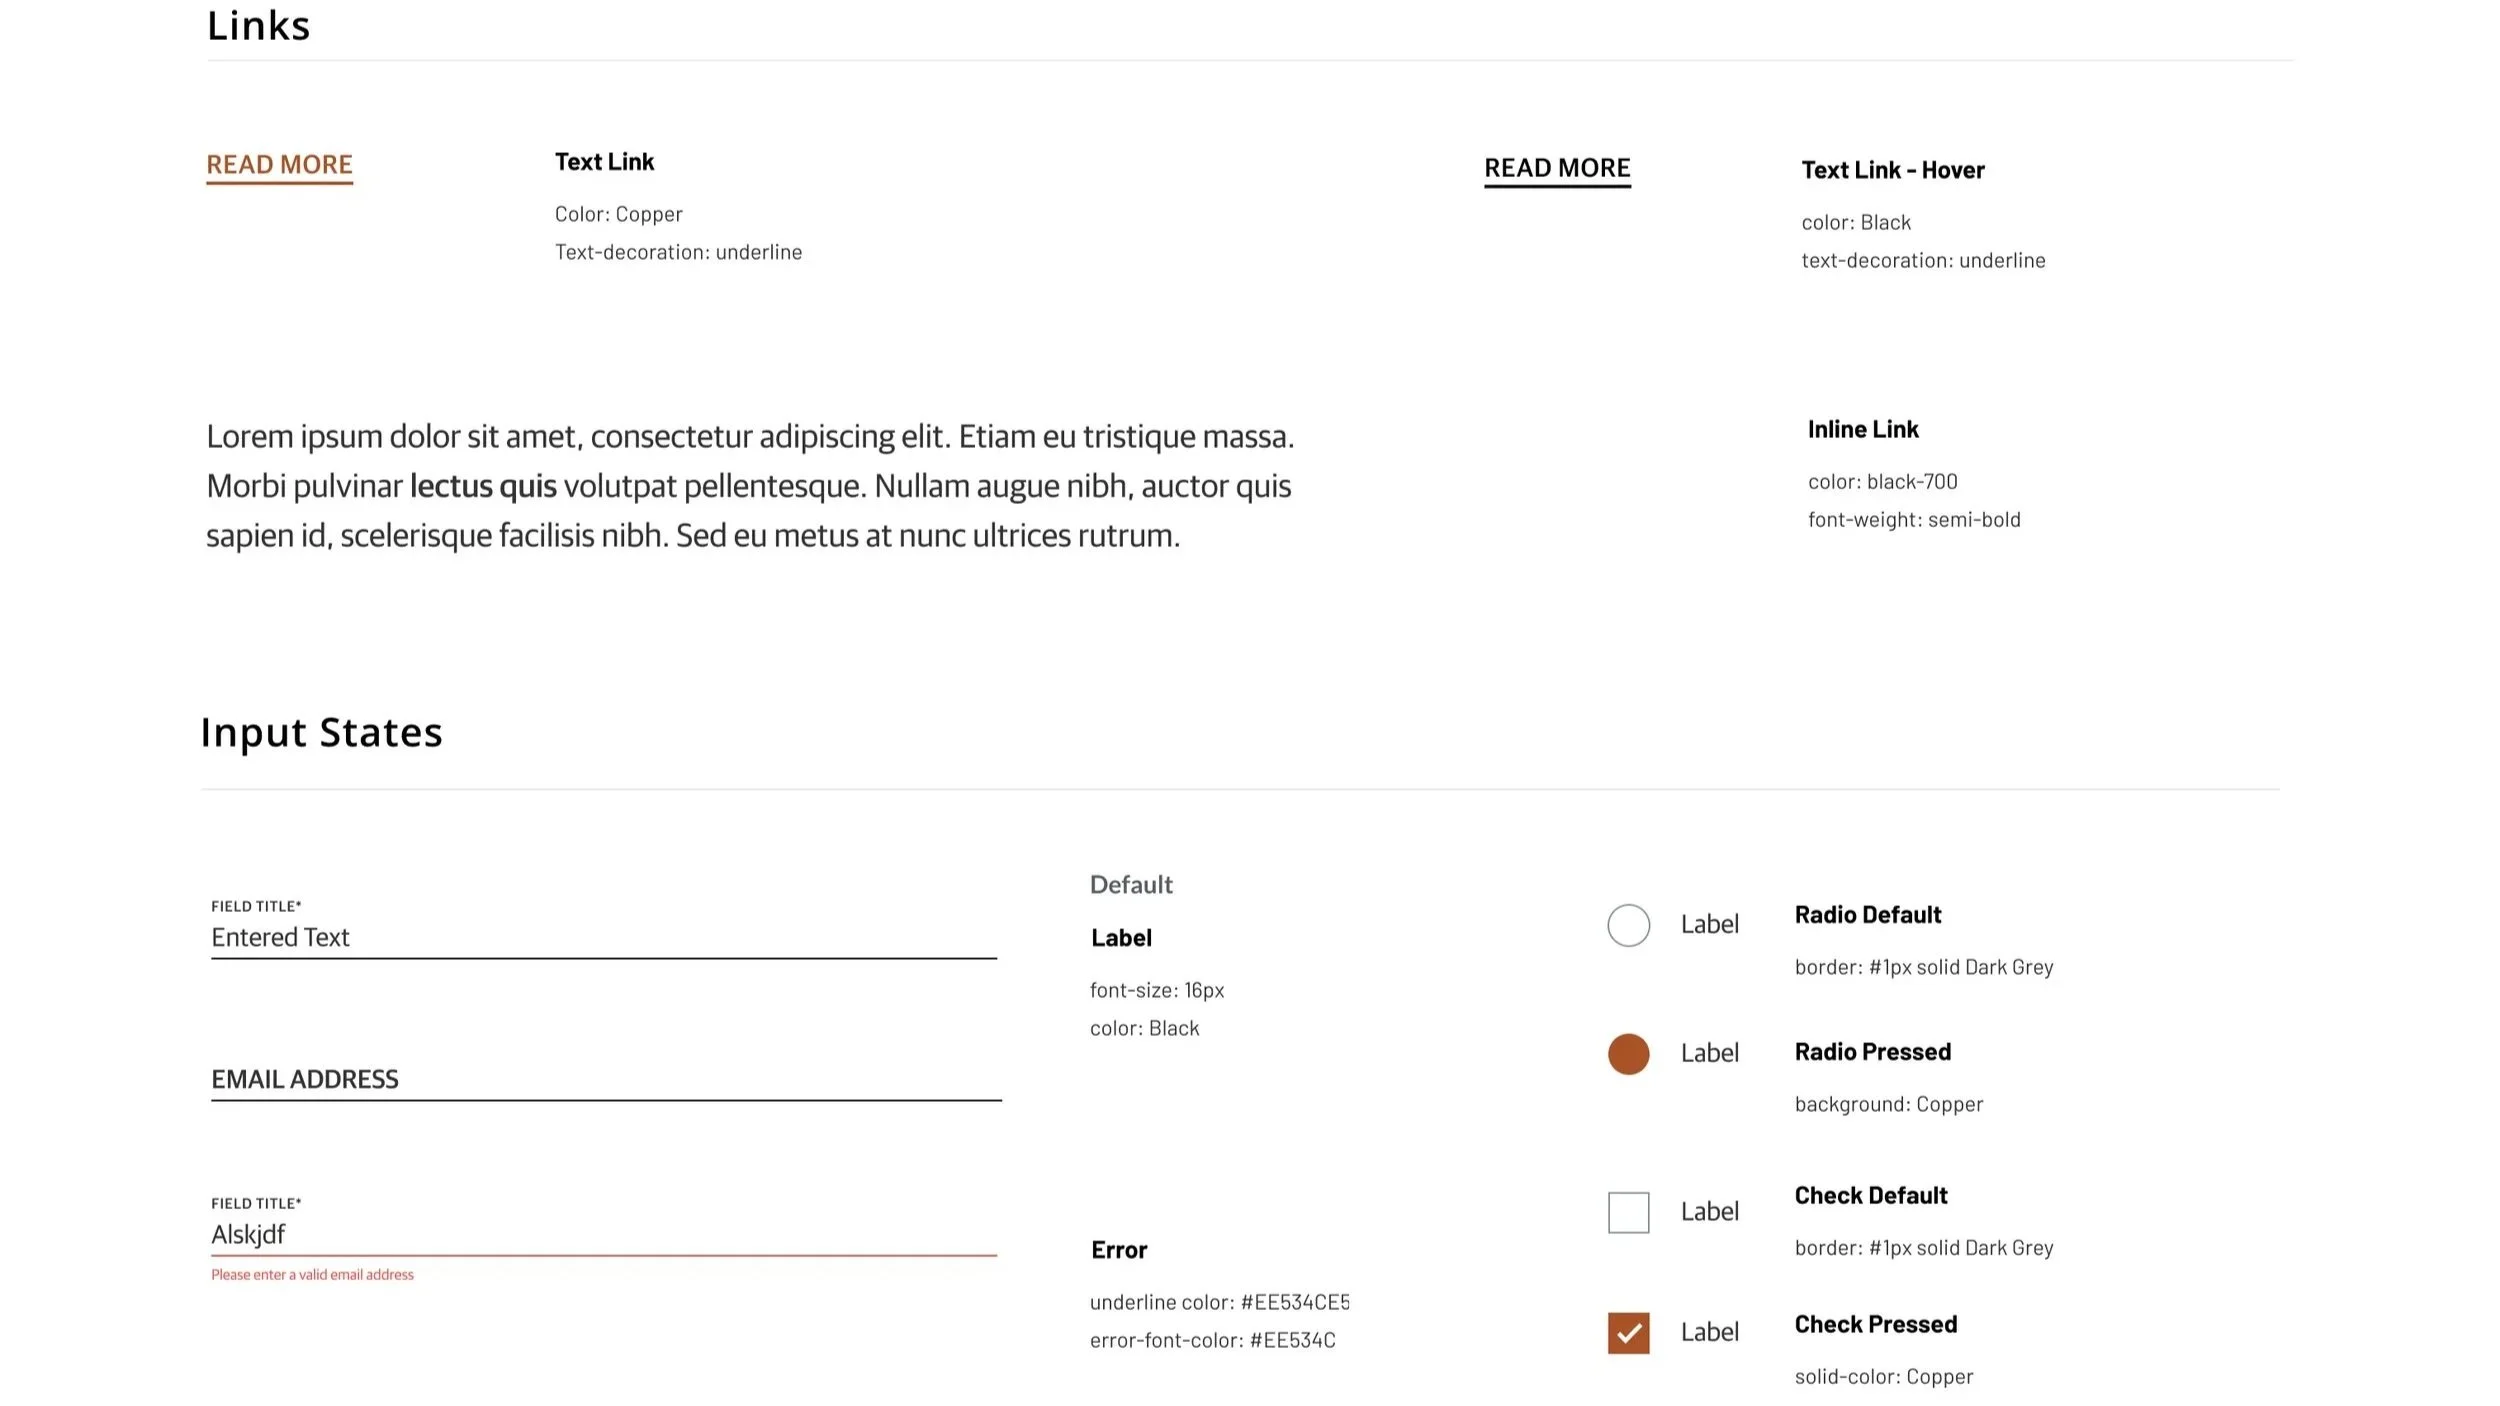This screenshot has width=2500, height=1406.
Task: Click the 'Links' section heading
Action: click(x=258, y=26)
